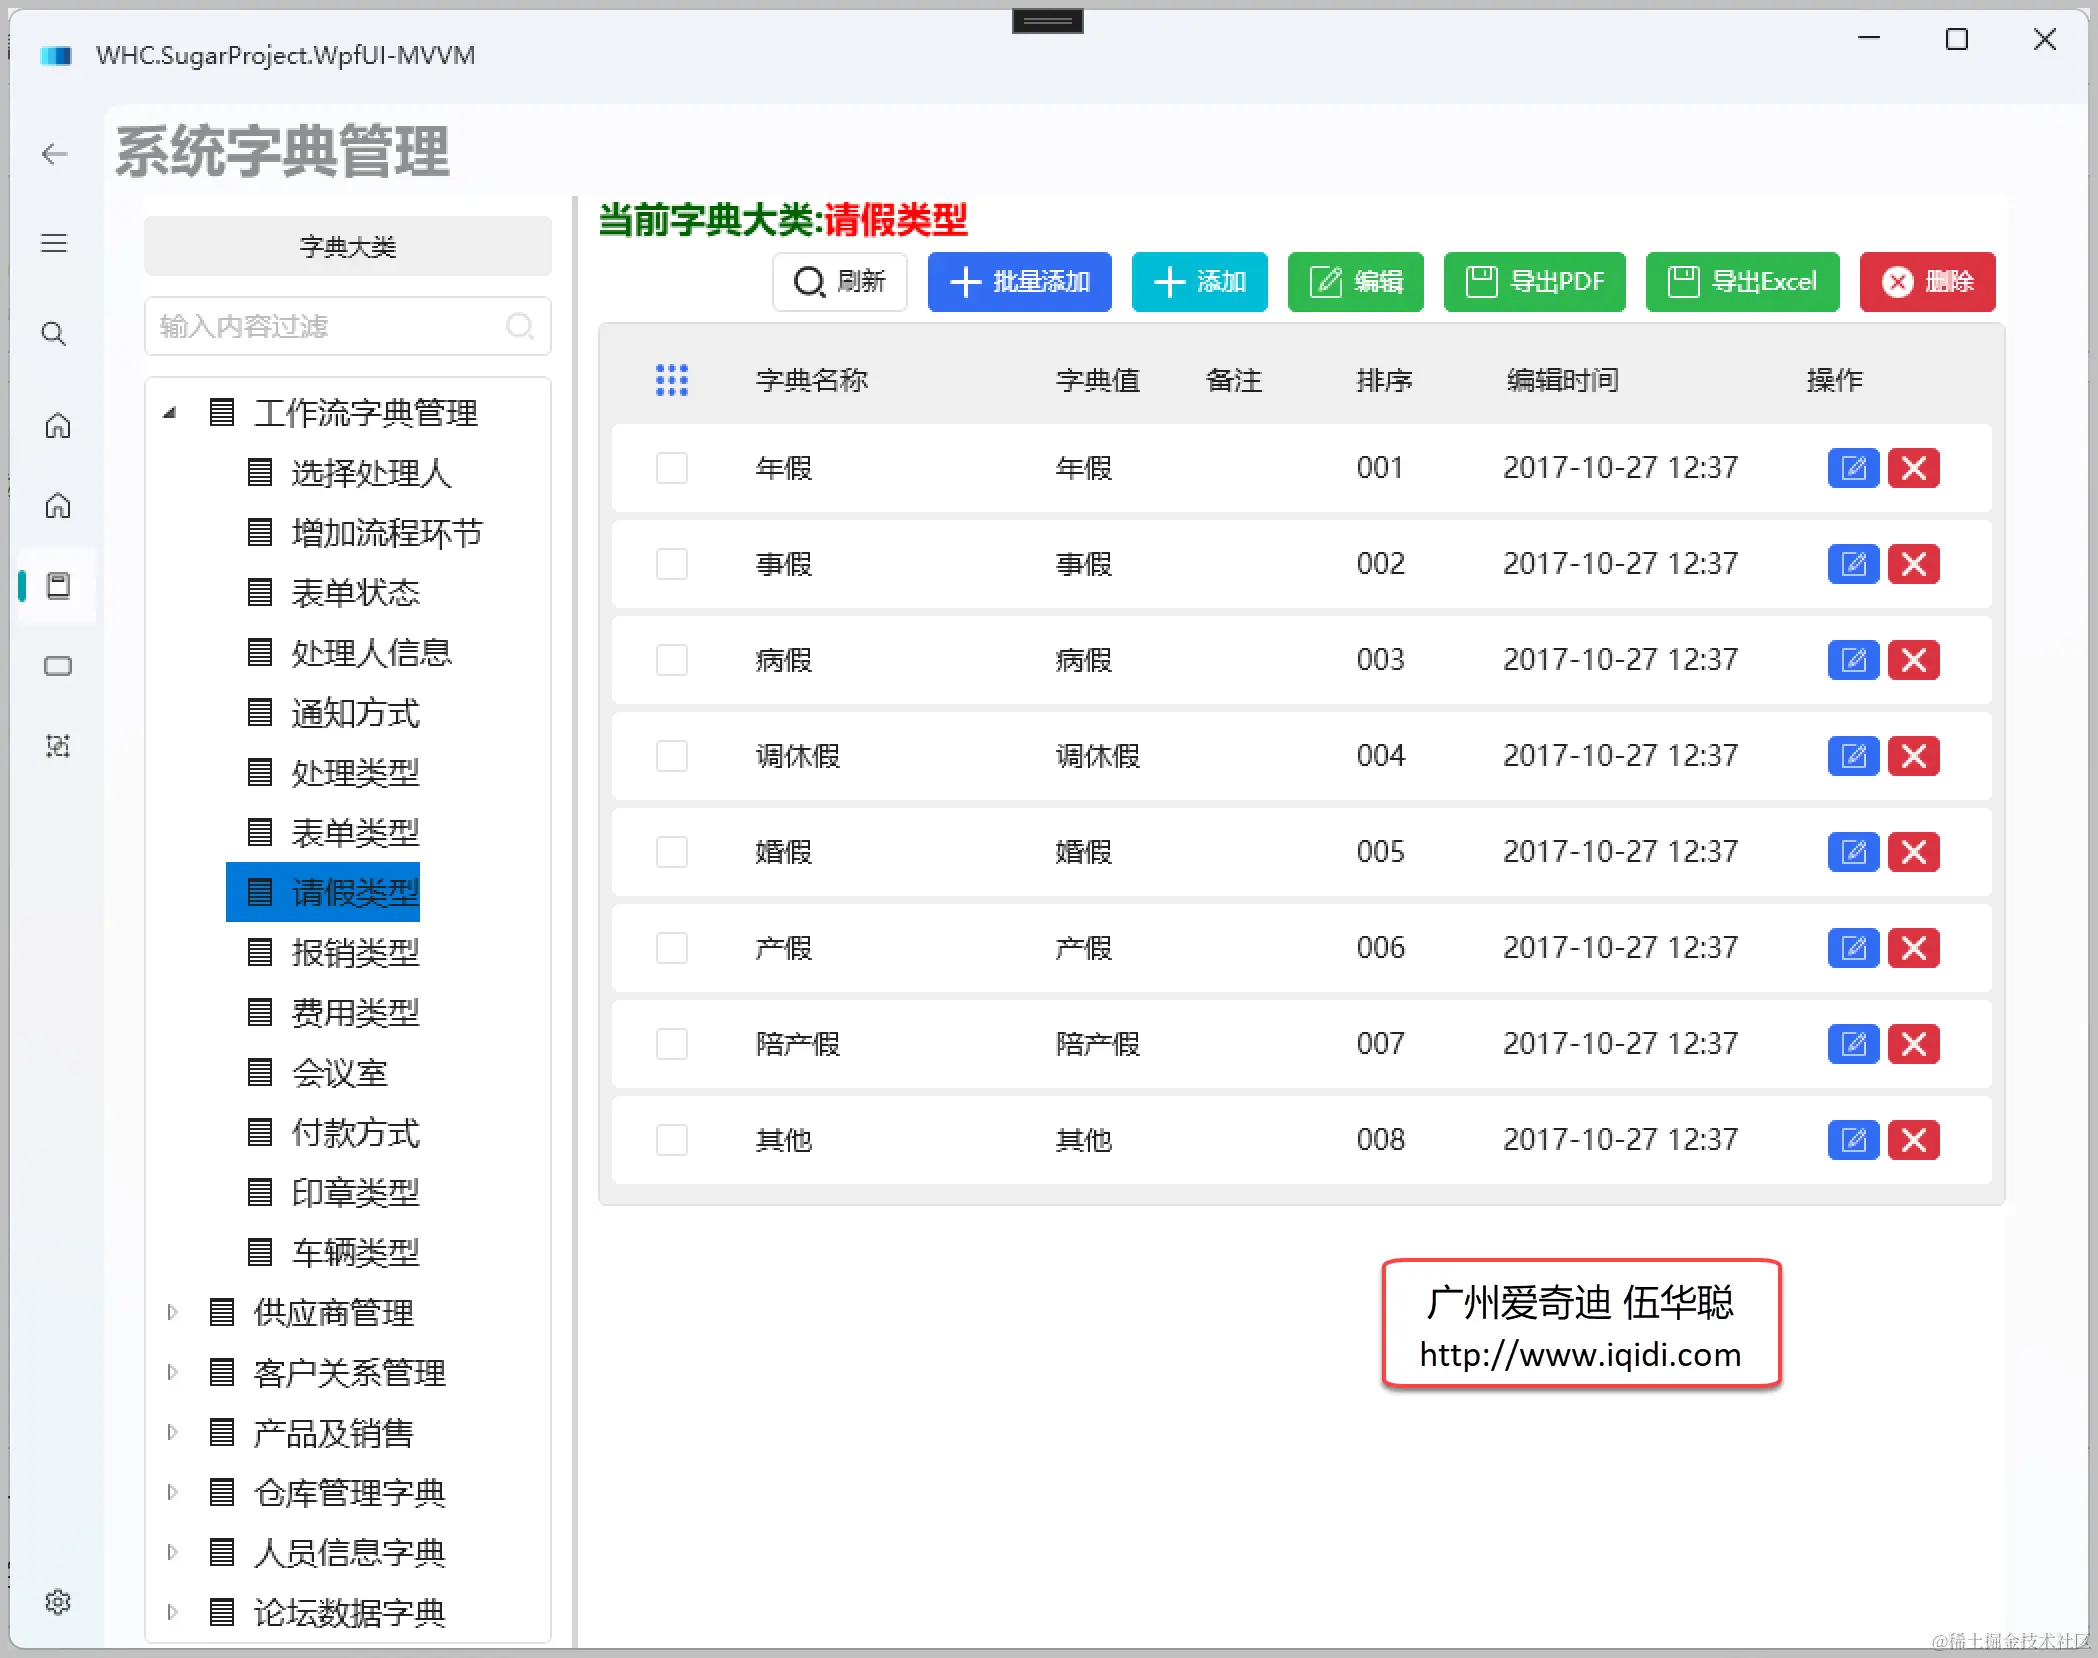Expand the 供应商管理 tree node
The width and height of the screenshot is (2098, 1658).
pyautogui.click(x=172, y=1312)
